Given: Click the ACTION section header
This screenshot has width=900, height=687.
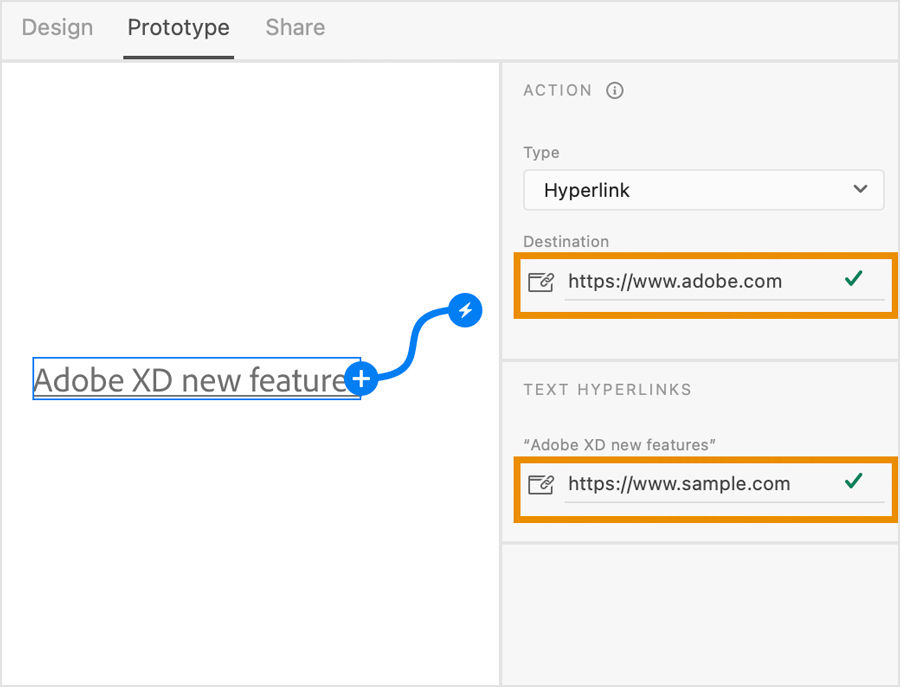Looking at the screenshot, I should pos(558,91).
